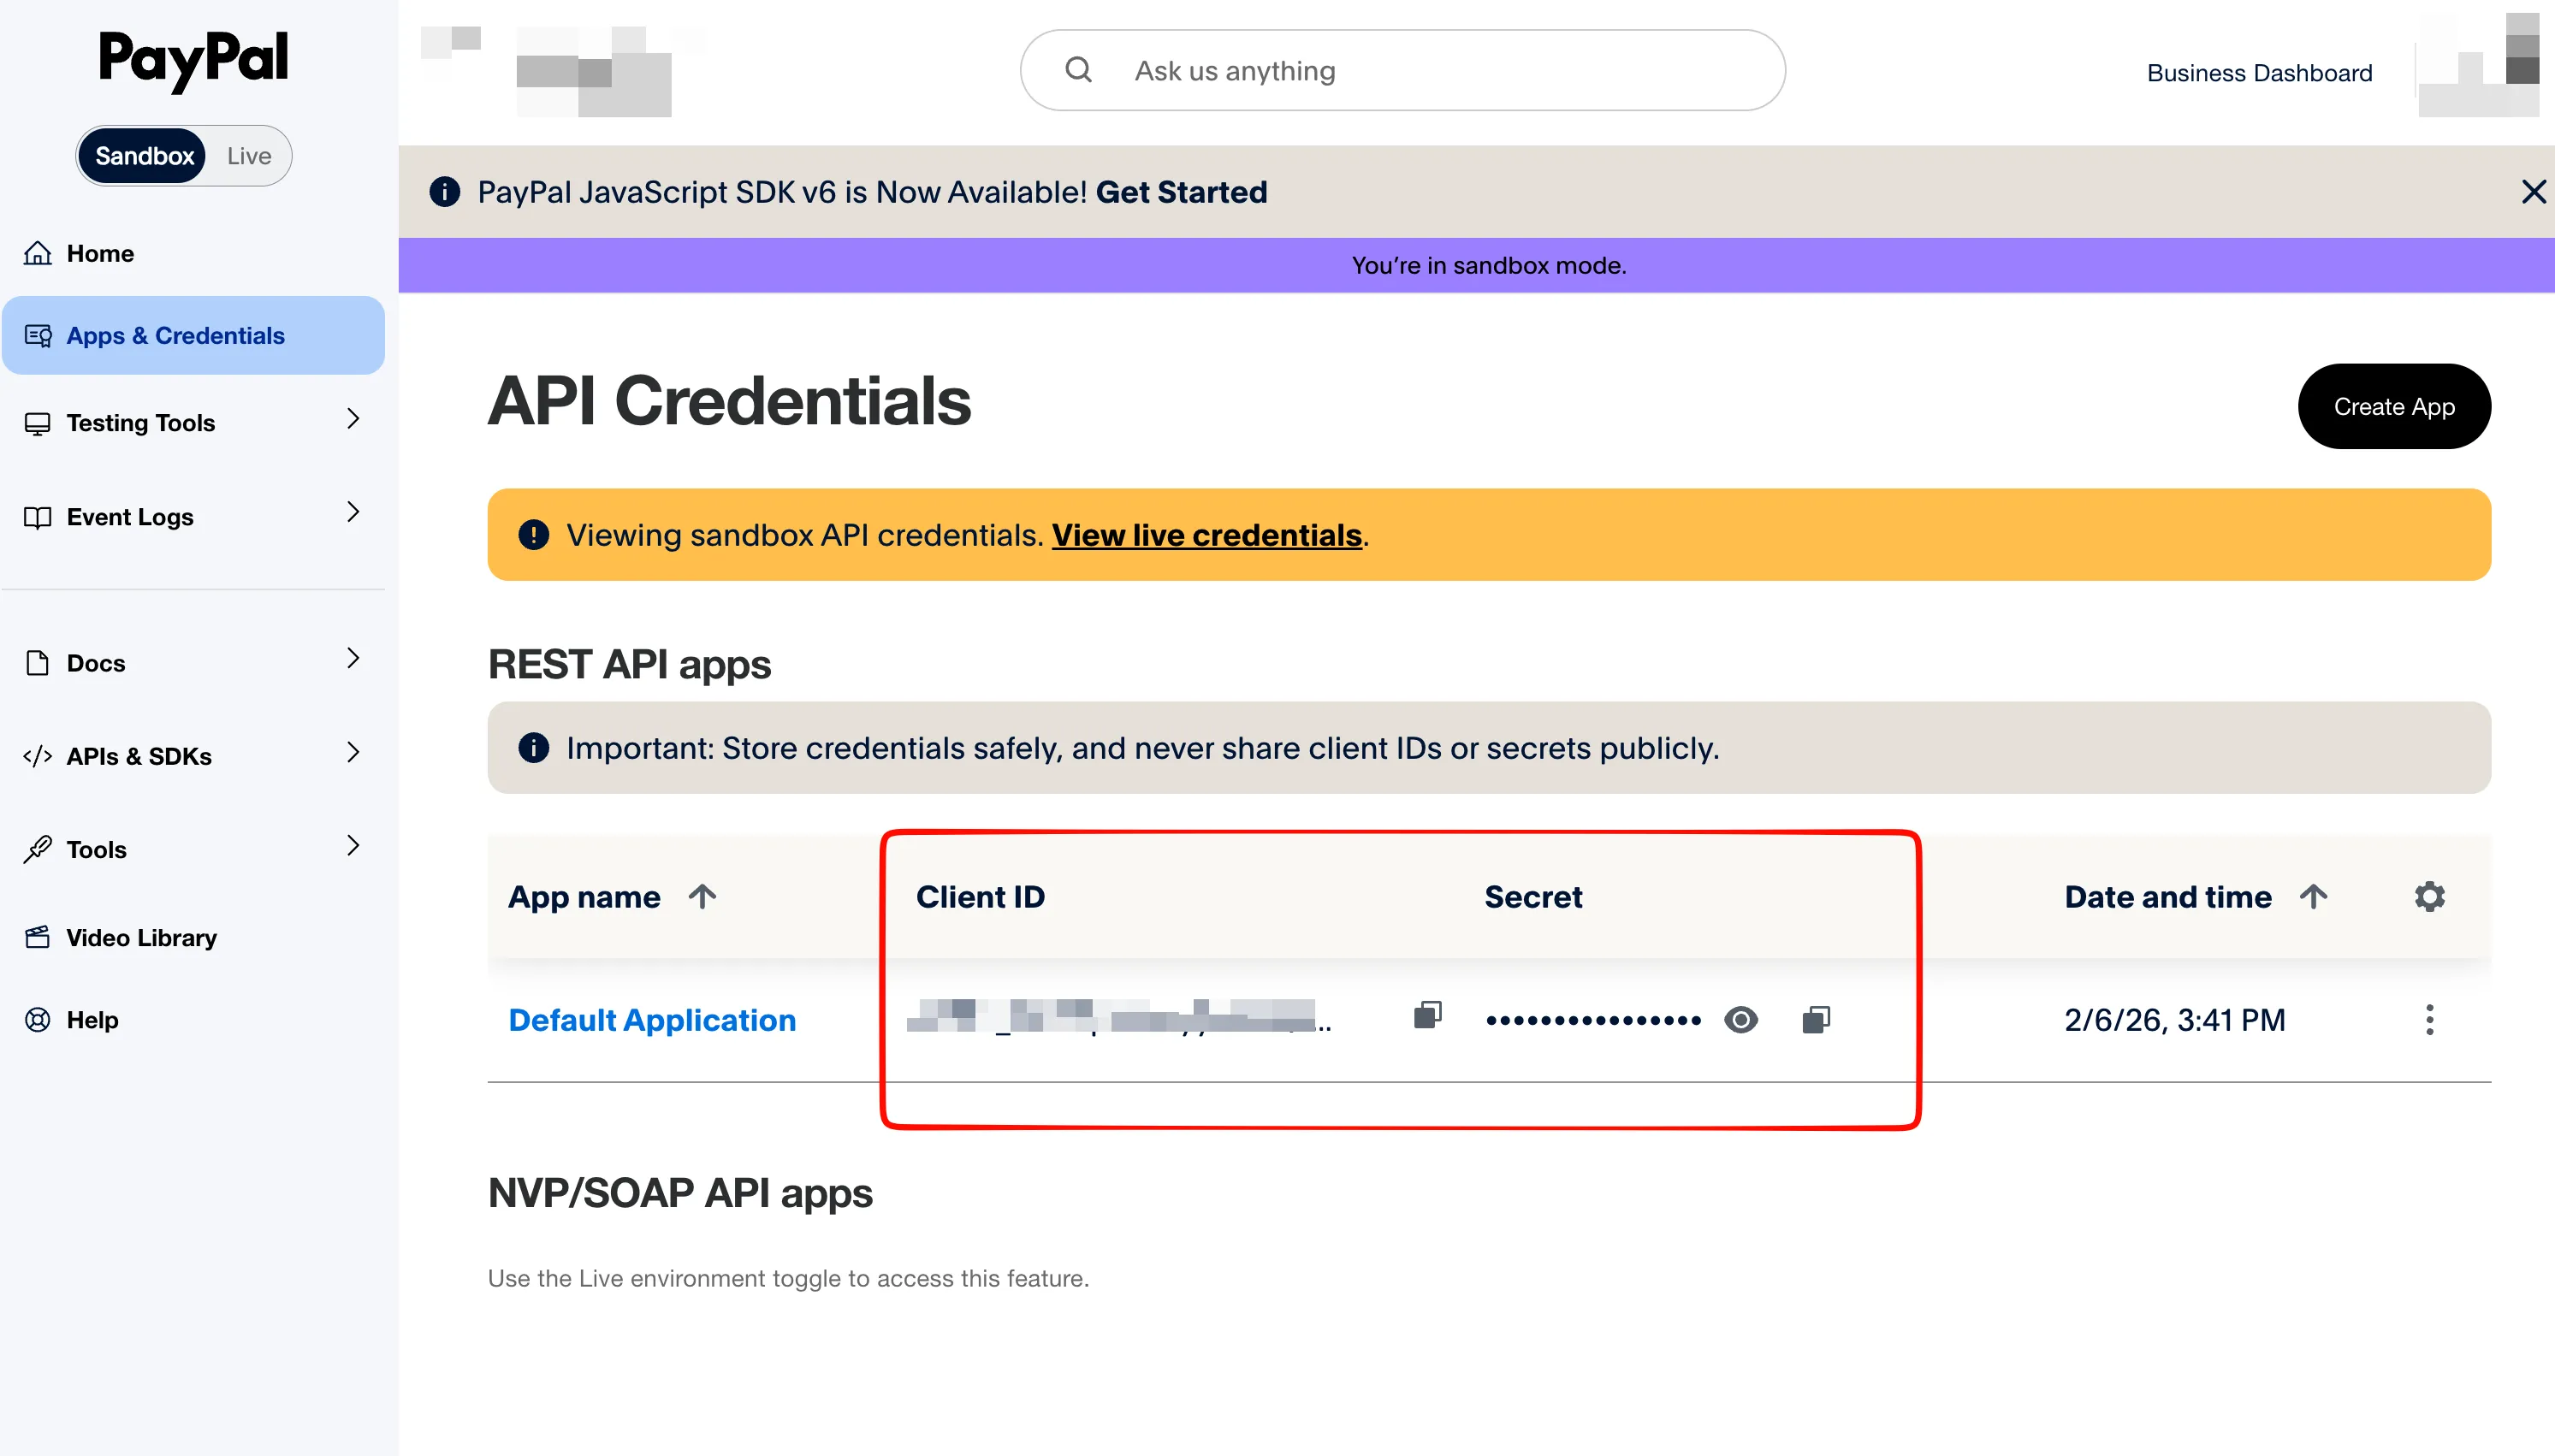This screenshot has width=2555, height=1456.
Task: Reveal the Secret with the eye toggle
Action: [x=1742, y=1019]
